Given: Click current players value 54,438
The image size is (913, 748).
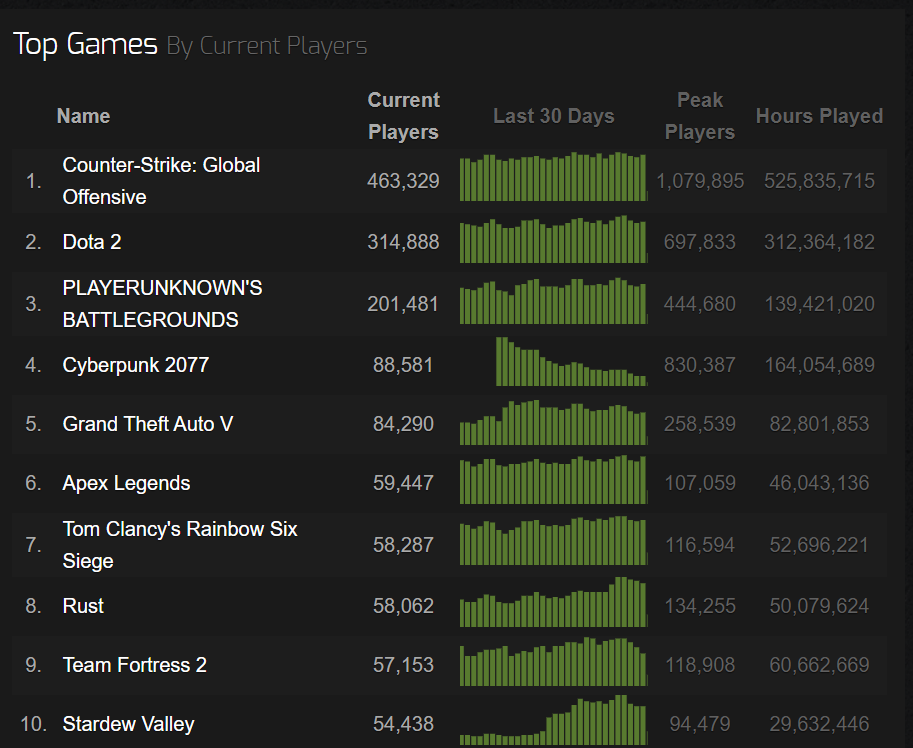Looking at the screenshot, I should 403,724.
